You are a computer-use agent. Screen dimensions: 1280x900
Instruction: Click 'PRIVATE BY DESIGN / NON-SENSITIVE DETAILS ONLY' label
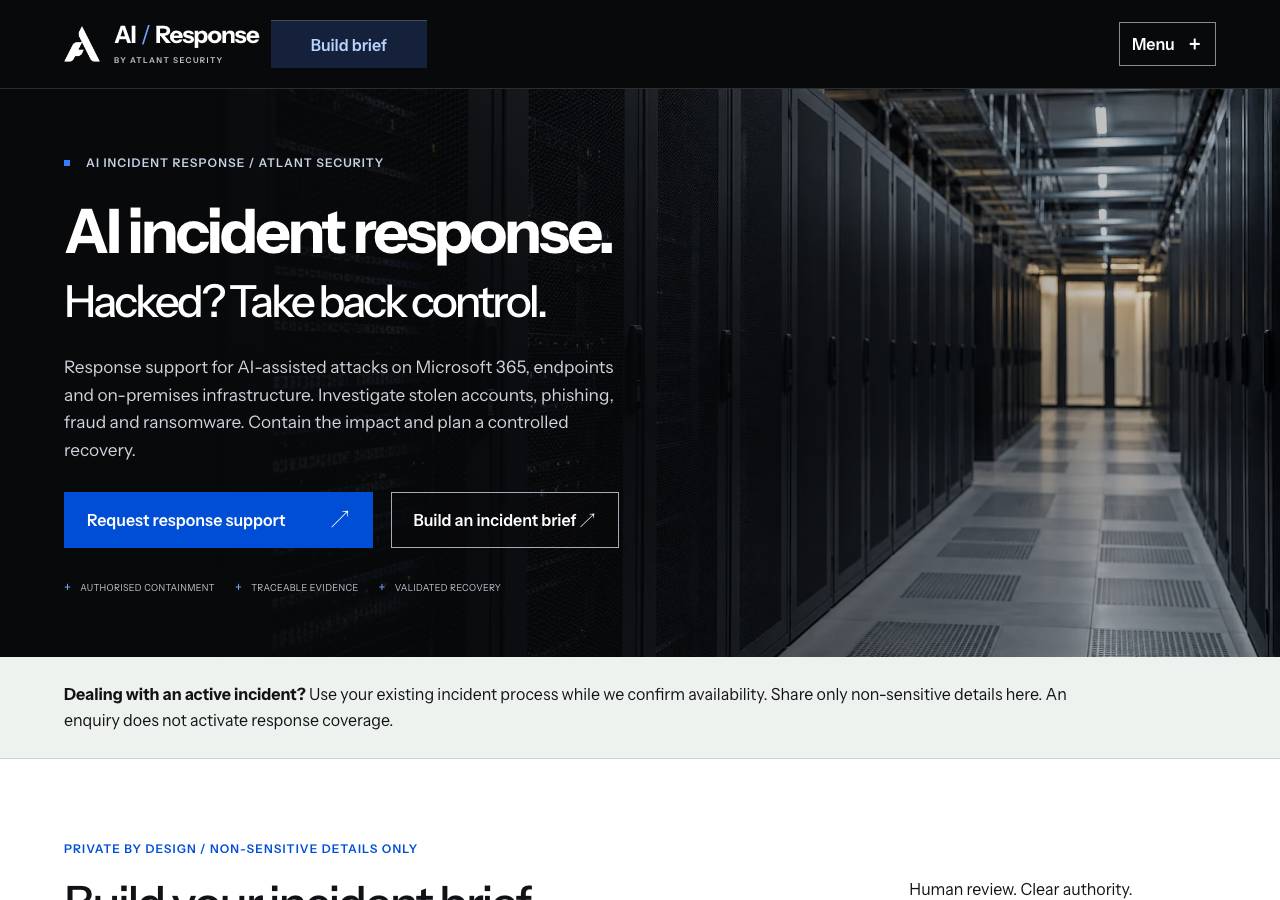241,849
